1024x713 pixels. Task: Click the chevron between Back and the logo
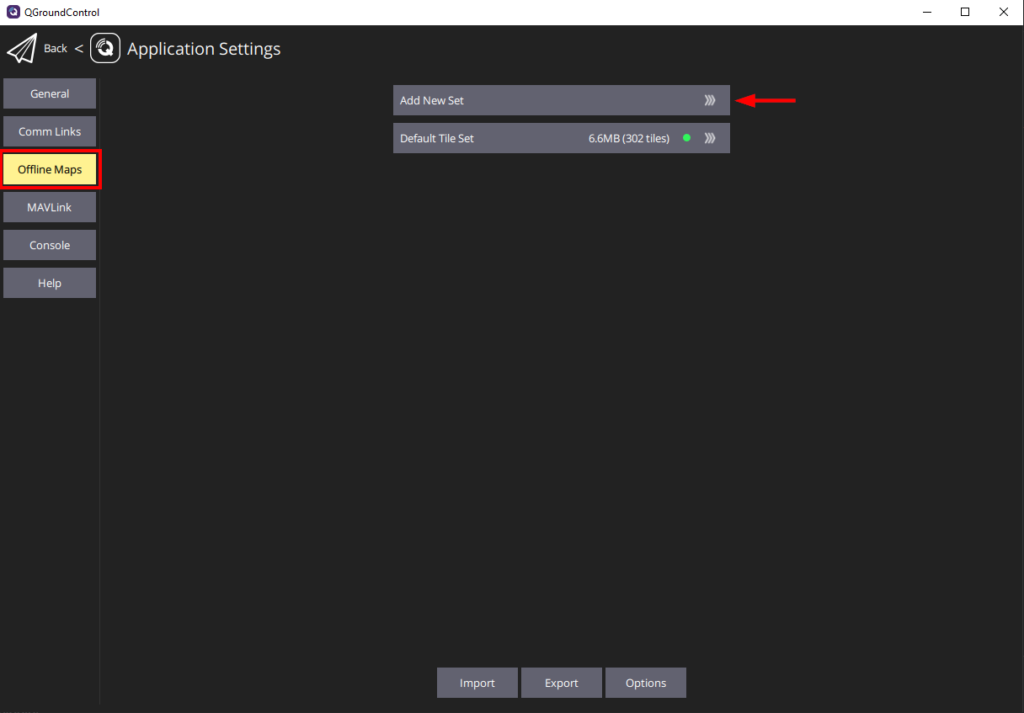(x=78, y=47)
